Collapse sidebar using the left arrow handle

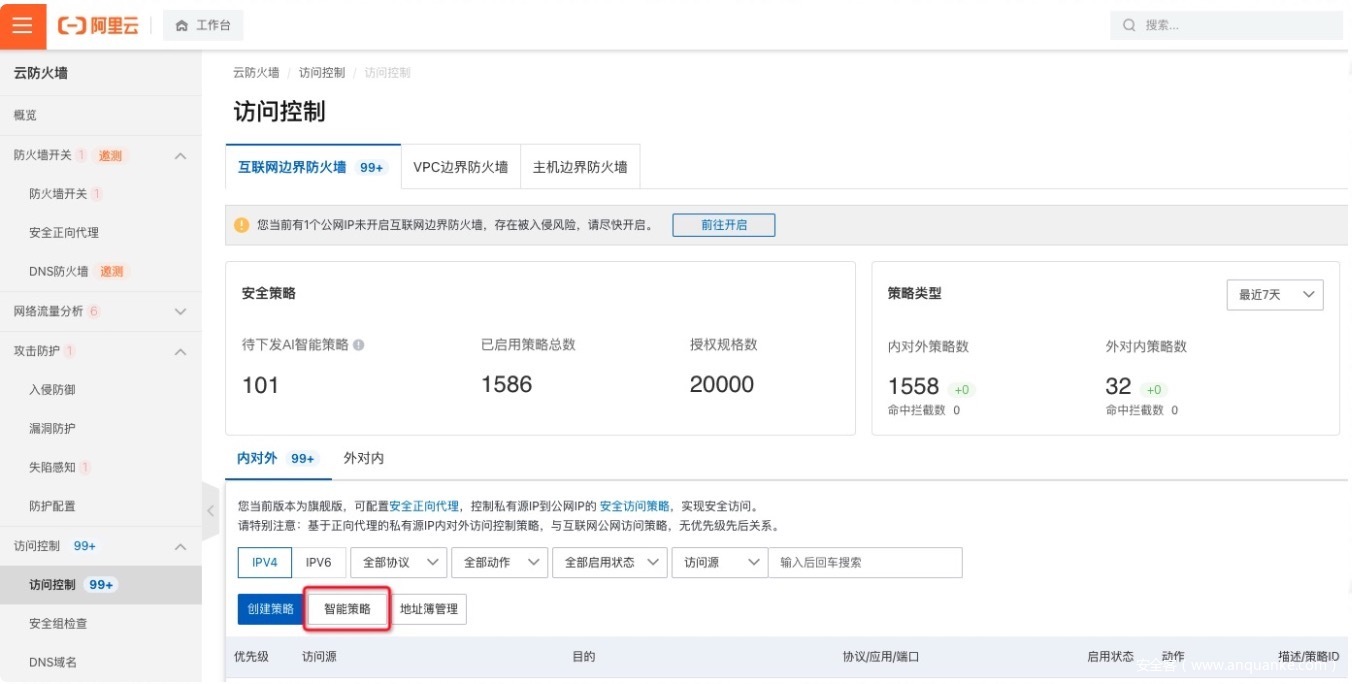click(210, 511)
